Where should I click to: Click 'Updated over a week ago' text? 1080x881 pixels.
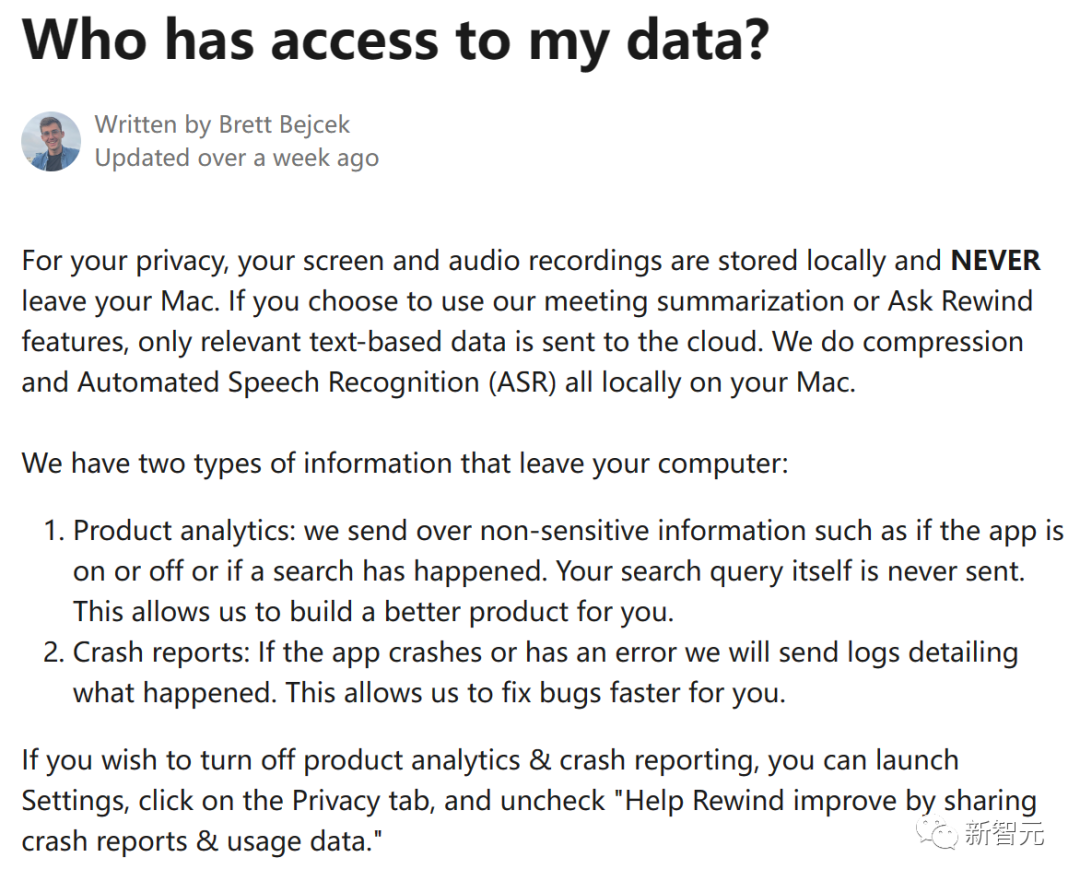pos(237,158)
